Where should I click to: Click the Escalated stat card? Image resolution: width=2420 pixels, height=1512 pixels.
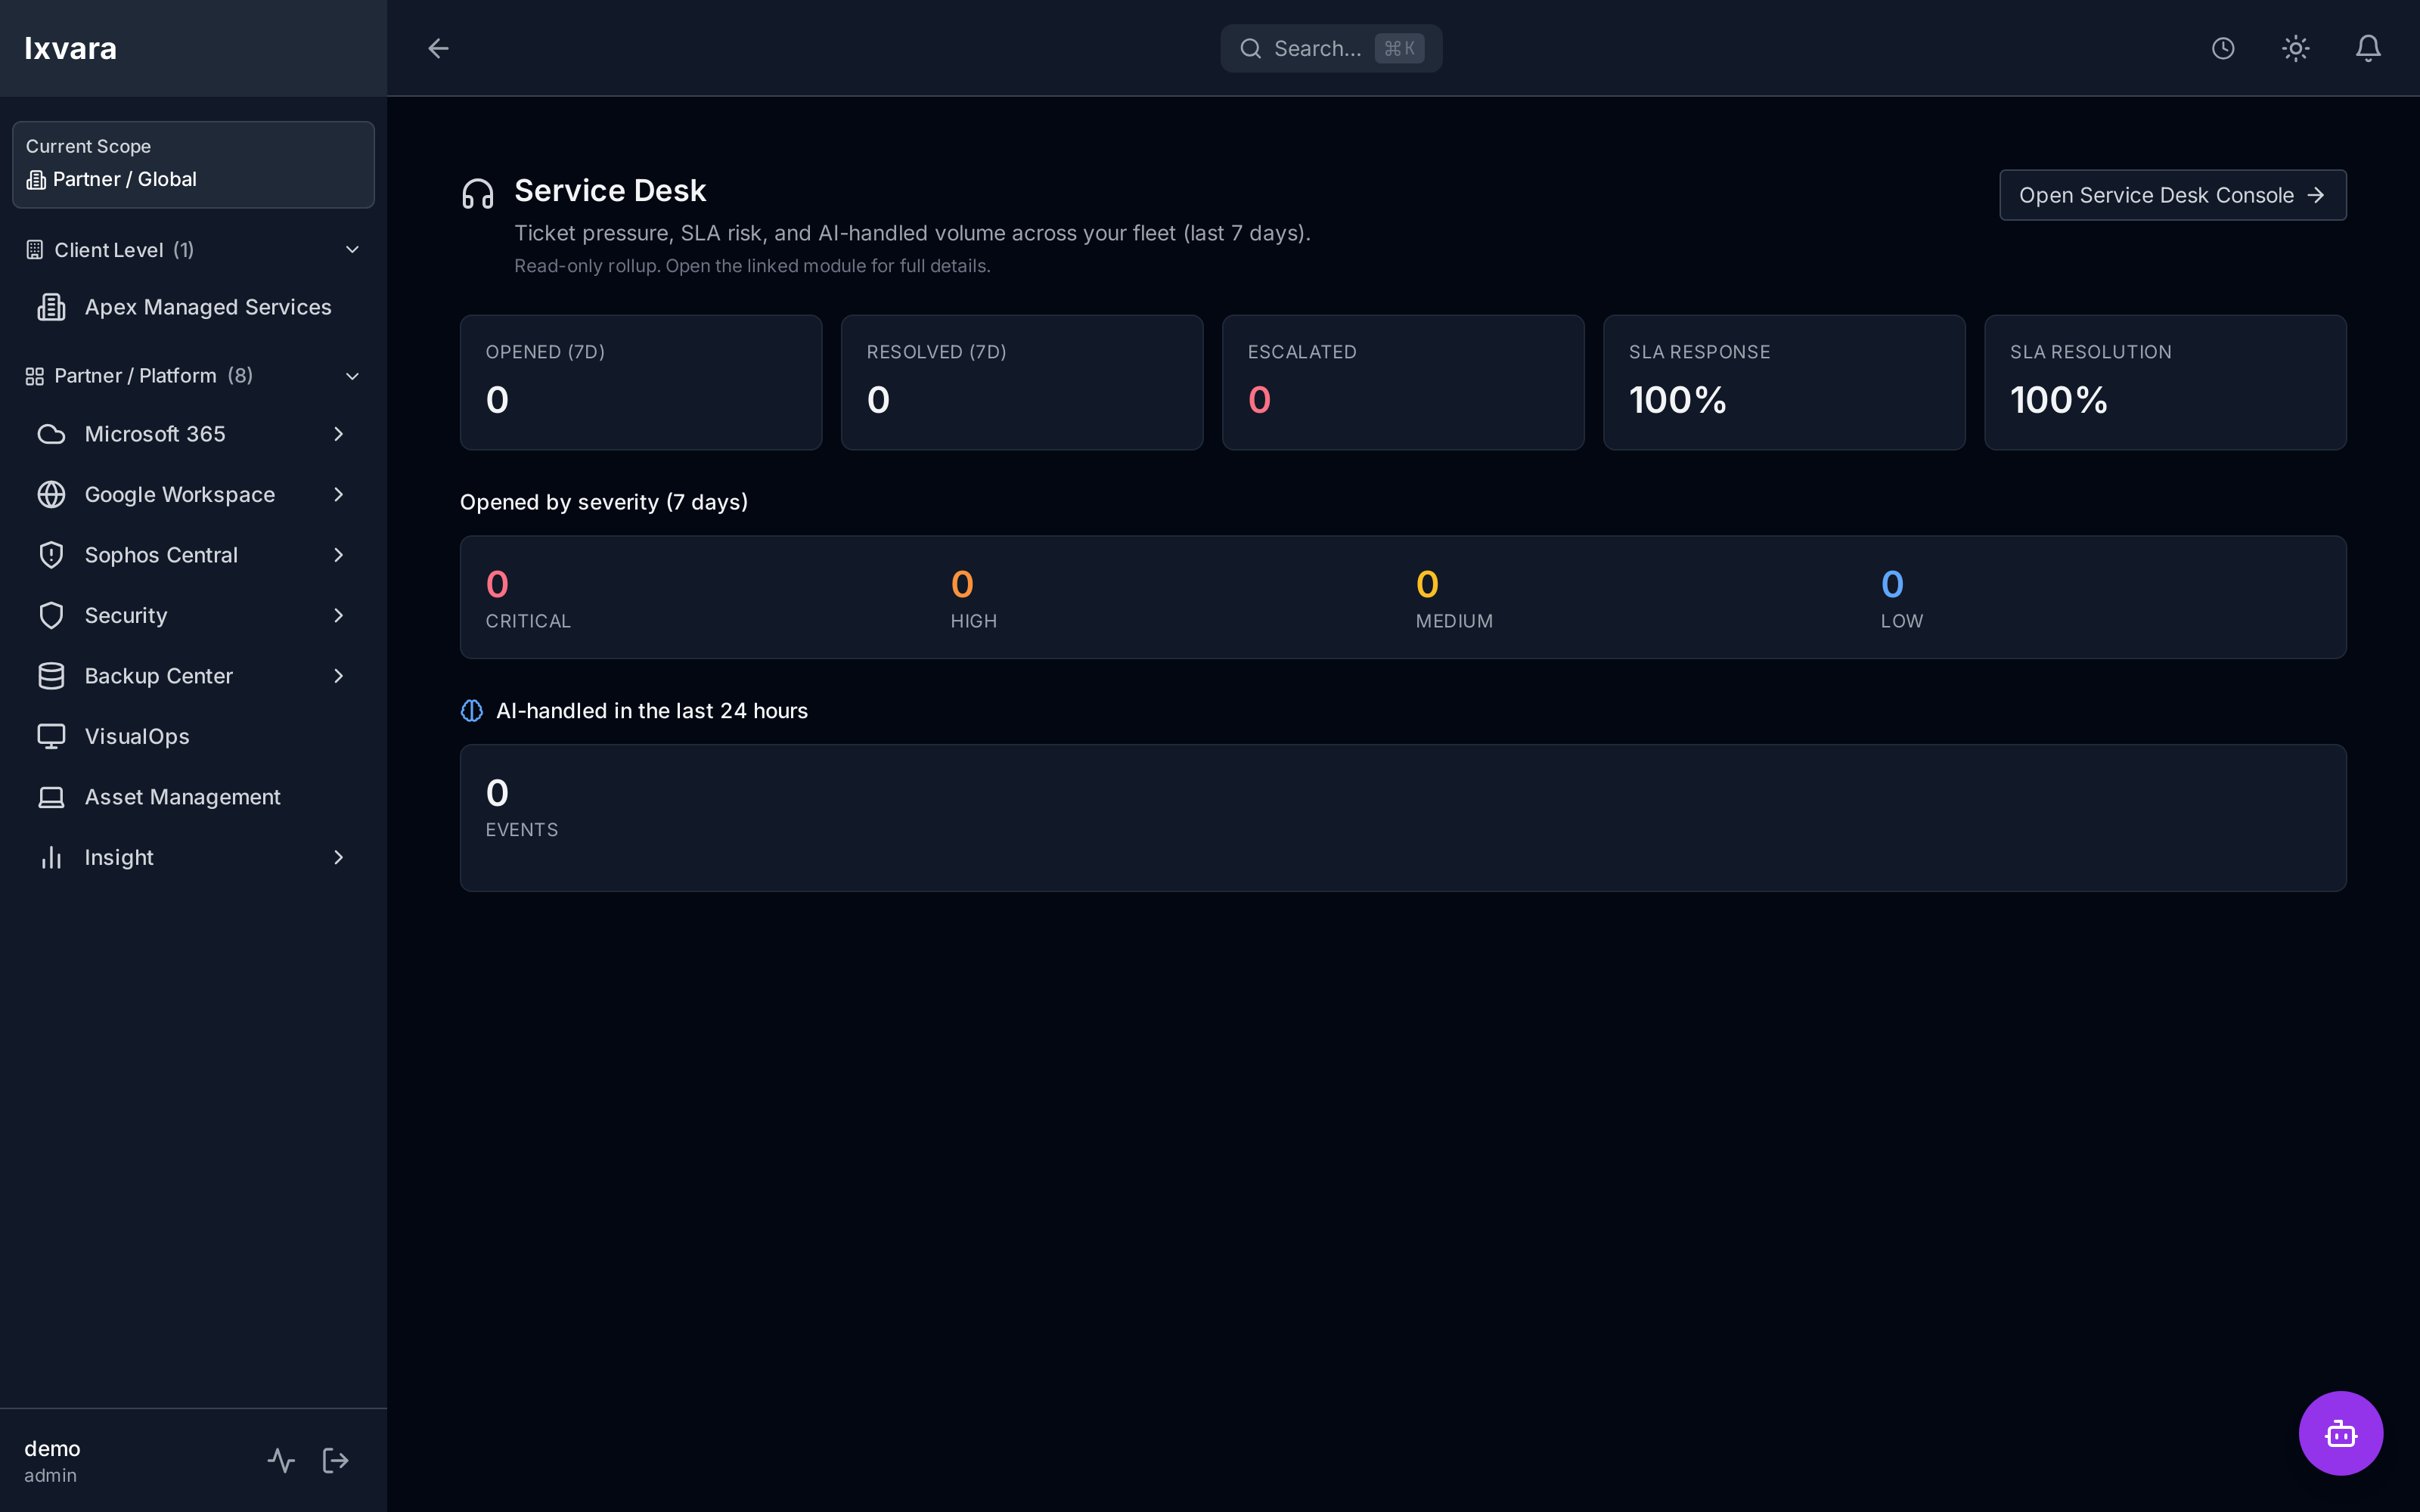point(1403,383)
